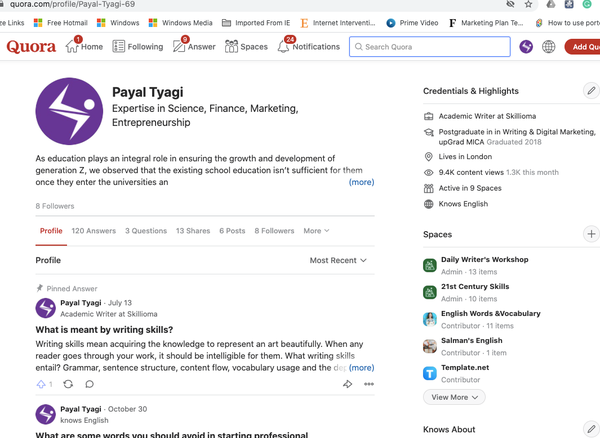Click the Prime Video bookmark
Viewport: 600px width, 438px height.
point(412,23)
